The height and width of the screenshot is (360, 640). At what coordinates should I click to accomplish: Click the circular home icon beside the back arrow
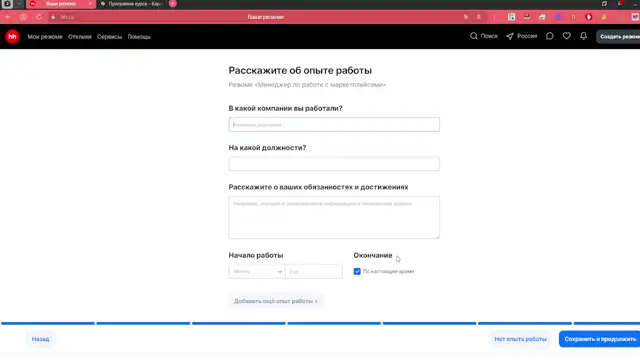click(x=23, y=17)
